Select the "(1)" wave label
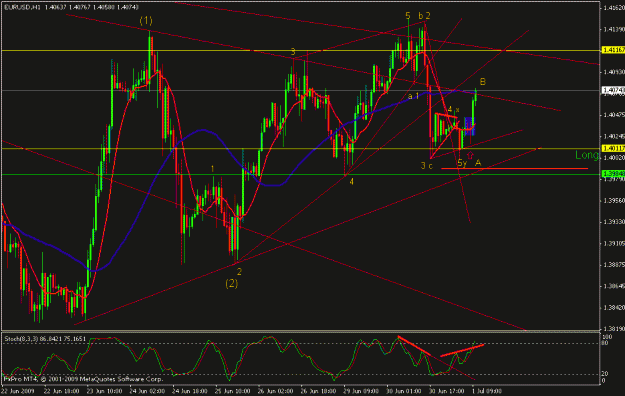The image size is (625, 396). coord(146,20)
